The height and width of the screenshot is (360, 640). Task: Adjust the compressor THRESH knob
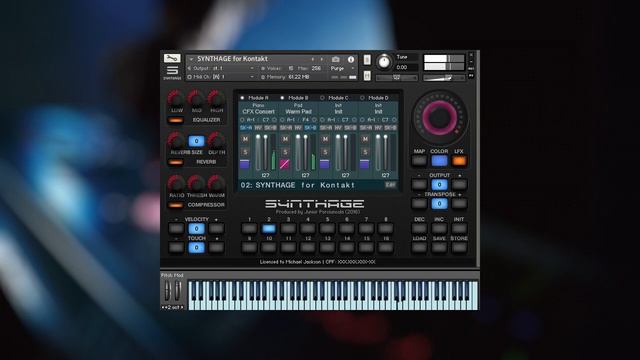tap(196, 184)
